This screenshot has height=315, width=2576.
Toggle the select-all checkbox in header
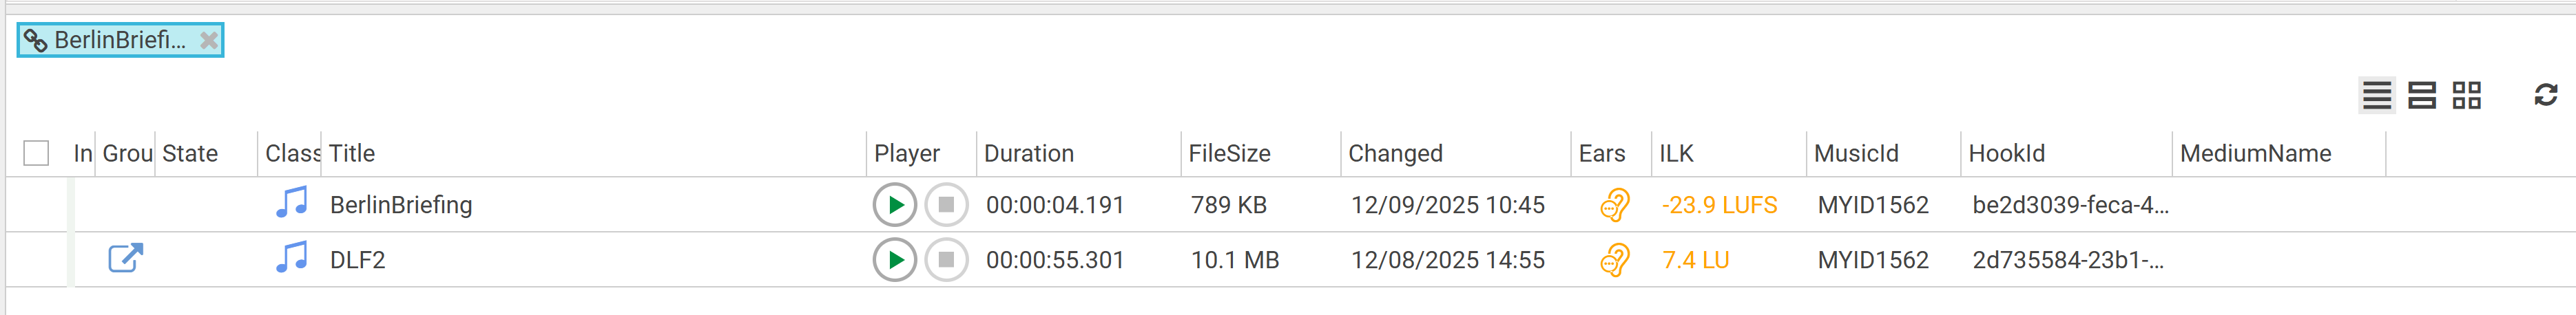point(36,153)
